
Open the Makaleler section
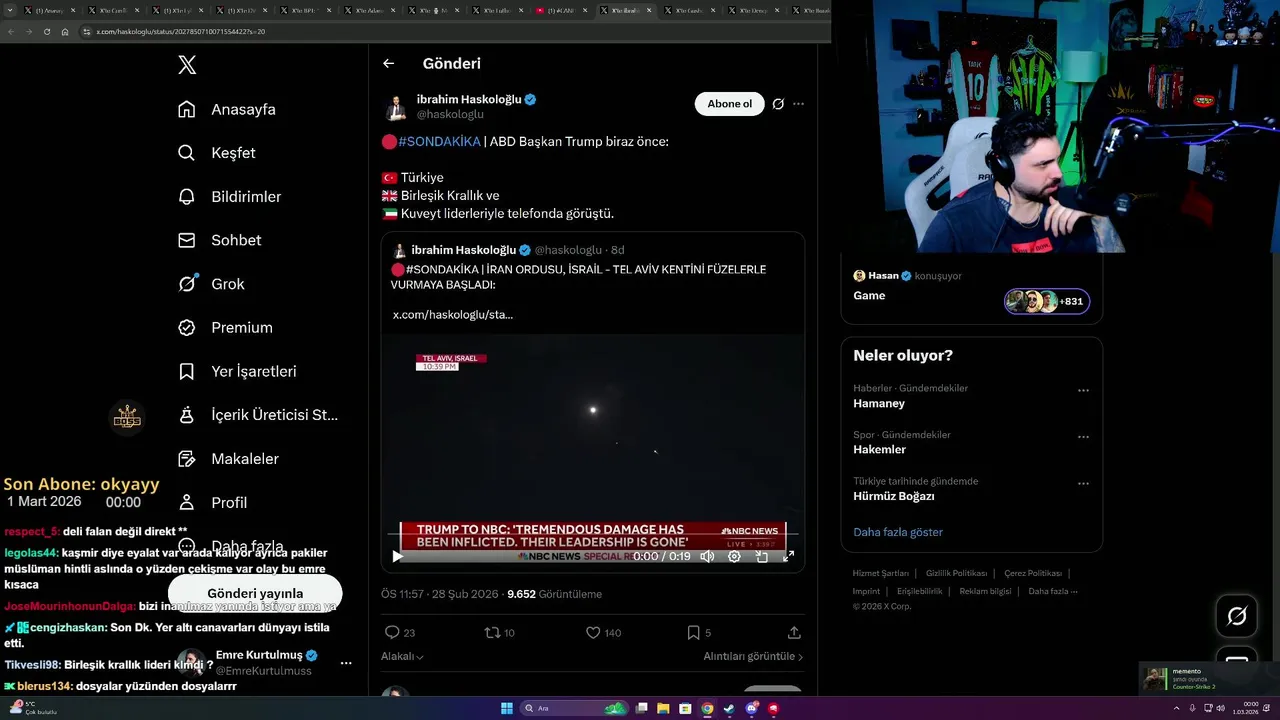point(228,459)
